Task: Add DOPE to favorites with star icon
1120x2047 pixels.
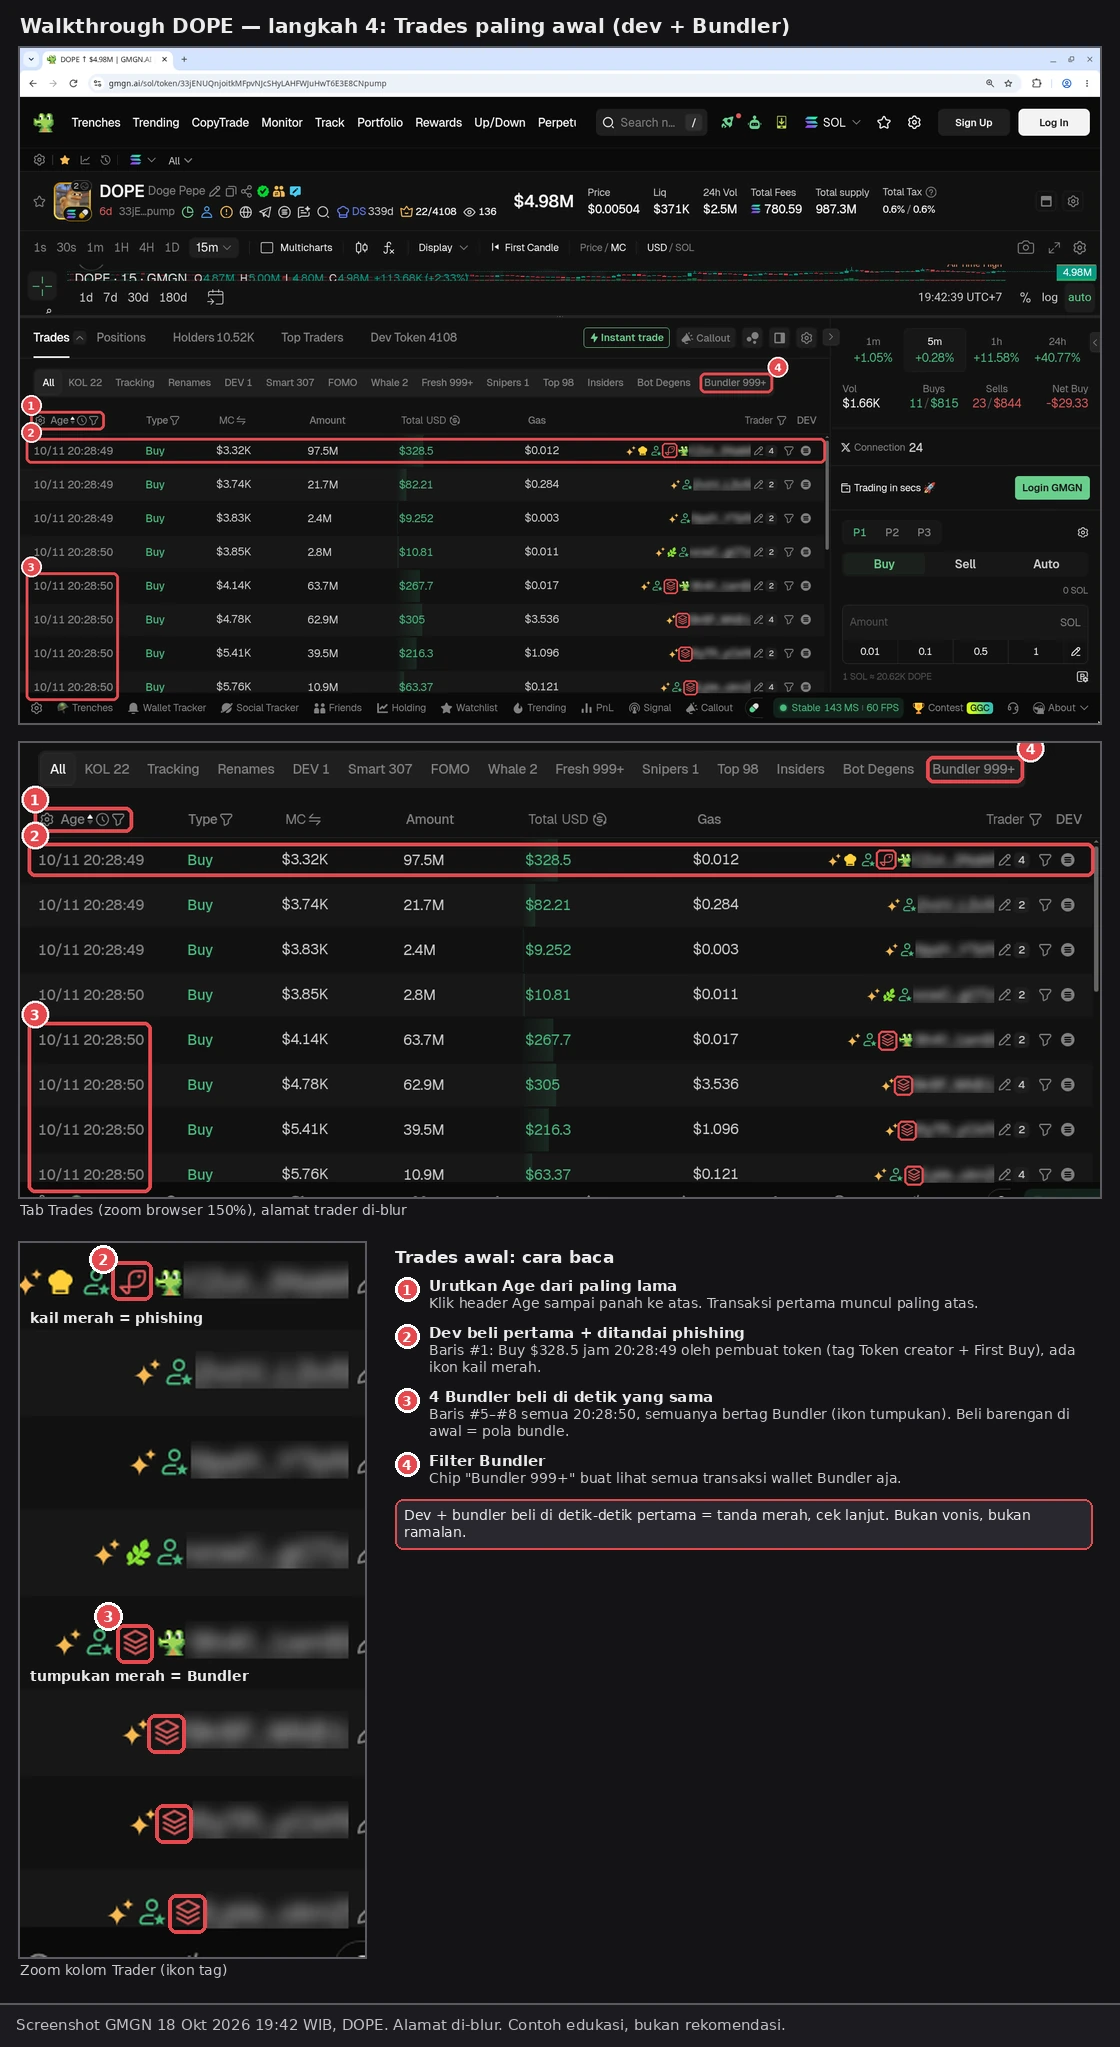Action: click(39, 201)
